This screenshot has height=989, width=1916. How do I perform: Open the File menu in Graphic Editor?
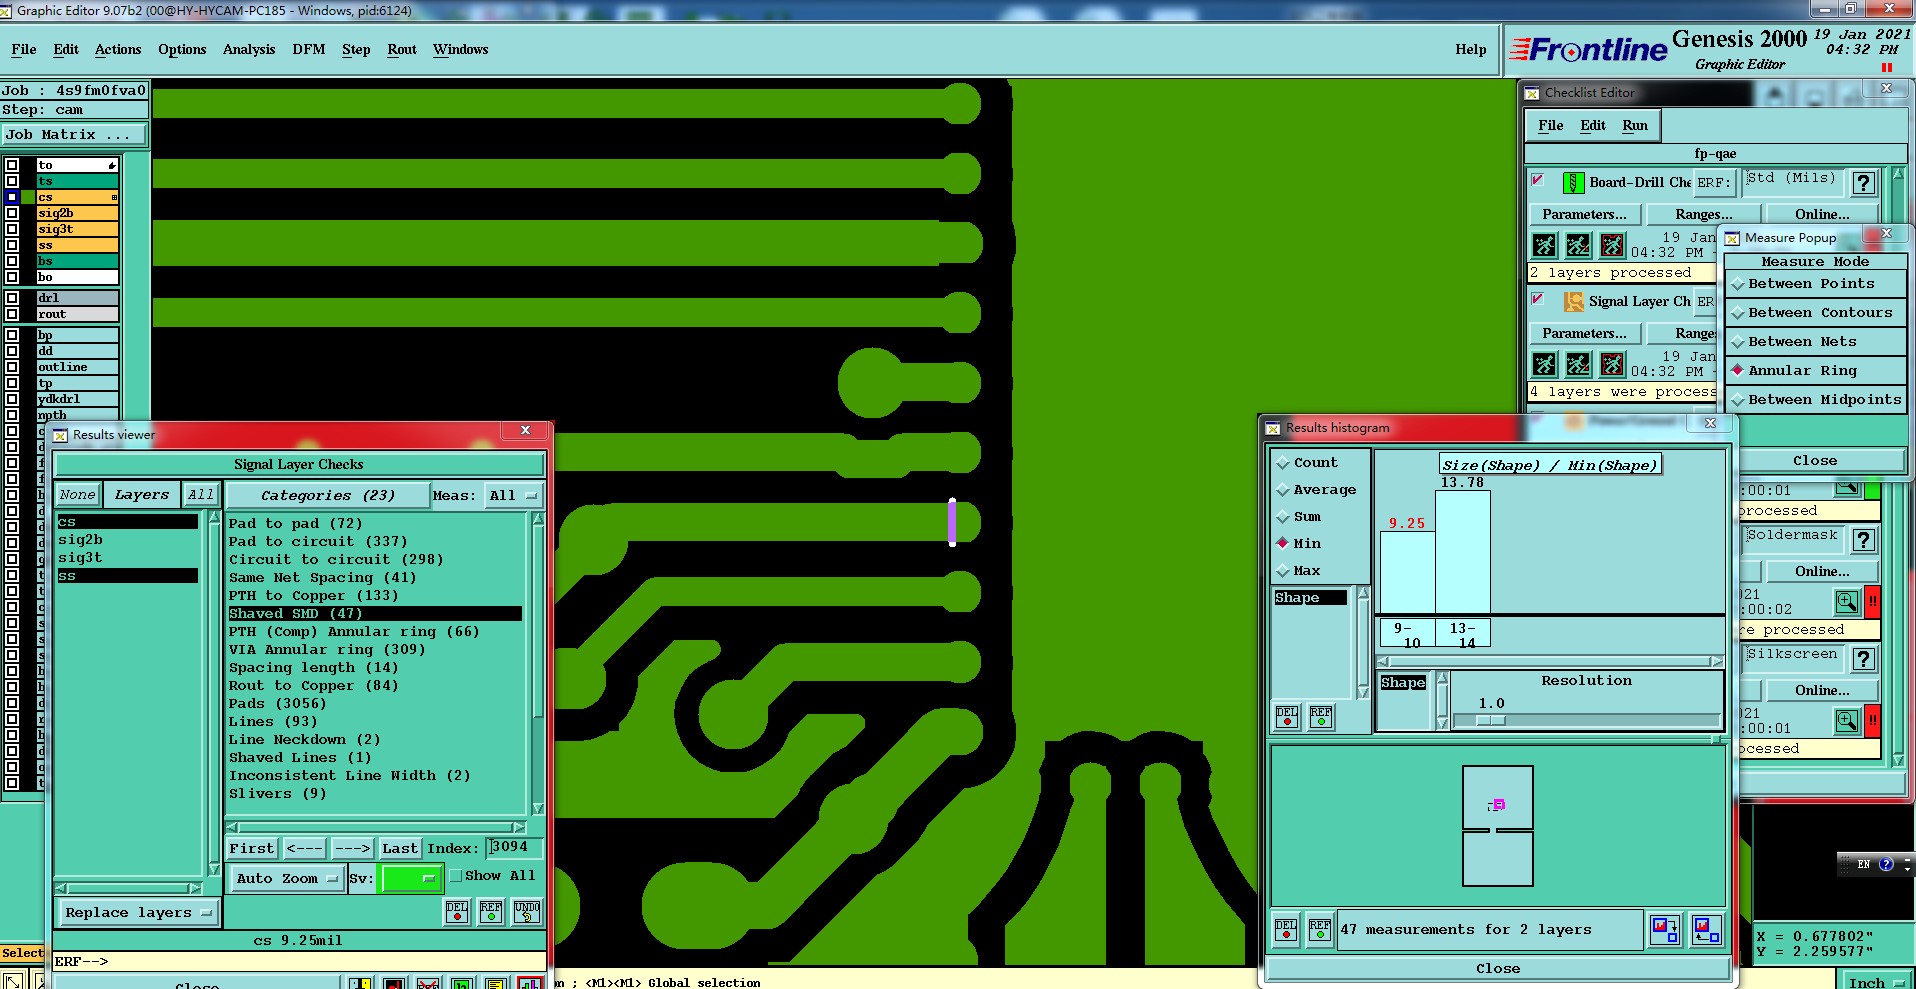[x=24, y=50]
